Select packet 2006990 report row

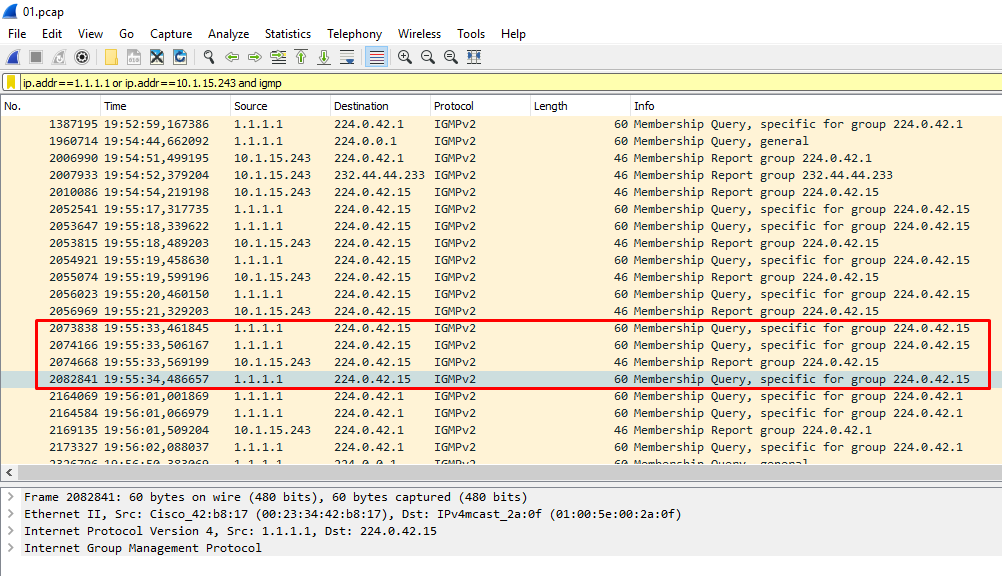(502, 158)
